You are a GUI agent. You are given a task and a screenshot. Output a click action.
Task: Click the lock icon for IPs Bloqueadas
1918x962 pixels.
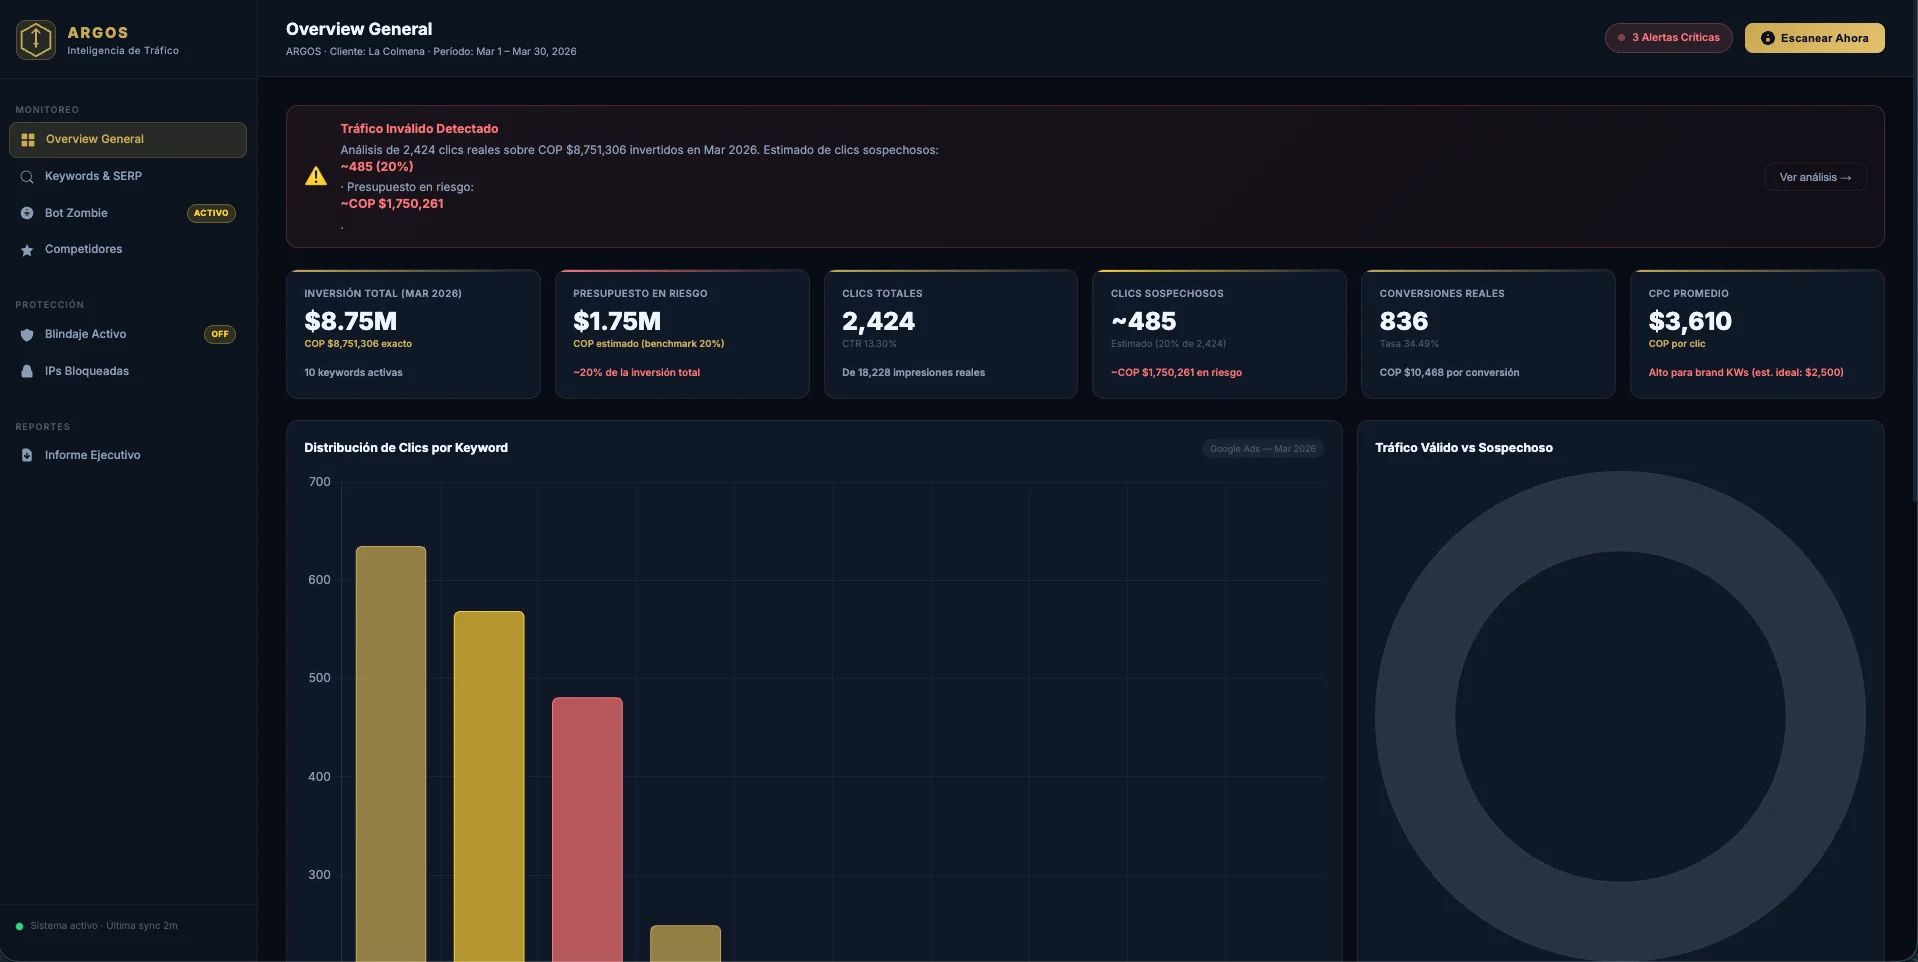pos(27,371)
